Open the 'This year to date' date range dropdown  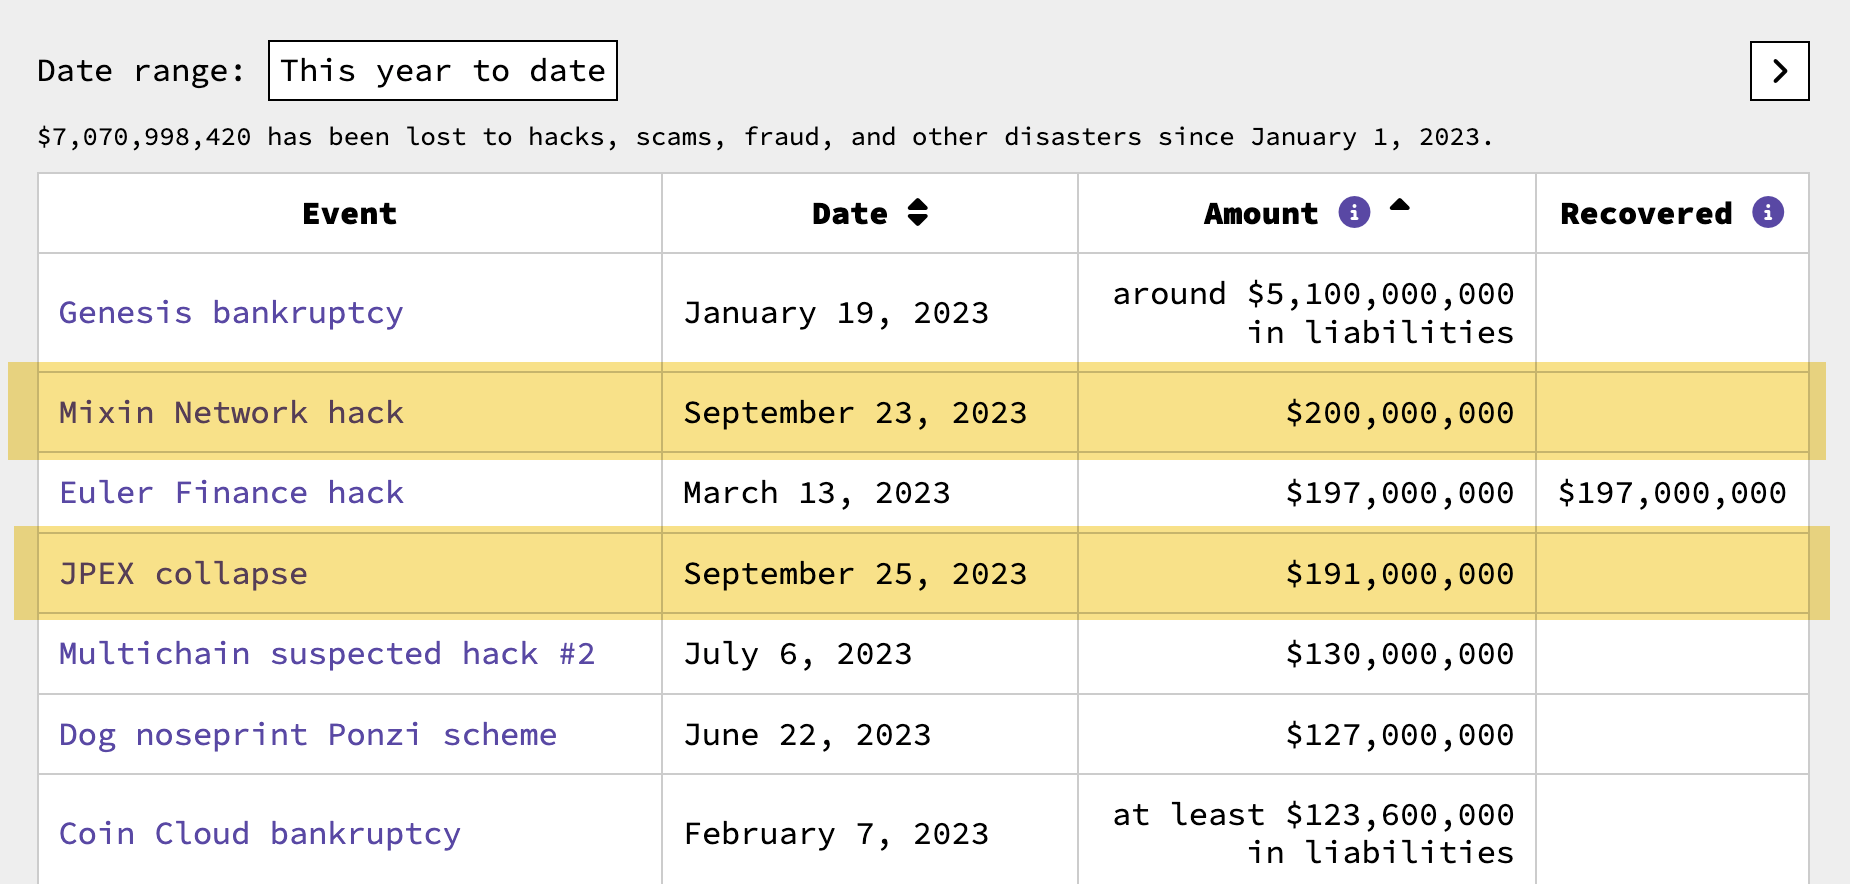click(x=442, y=71)
